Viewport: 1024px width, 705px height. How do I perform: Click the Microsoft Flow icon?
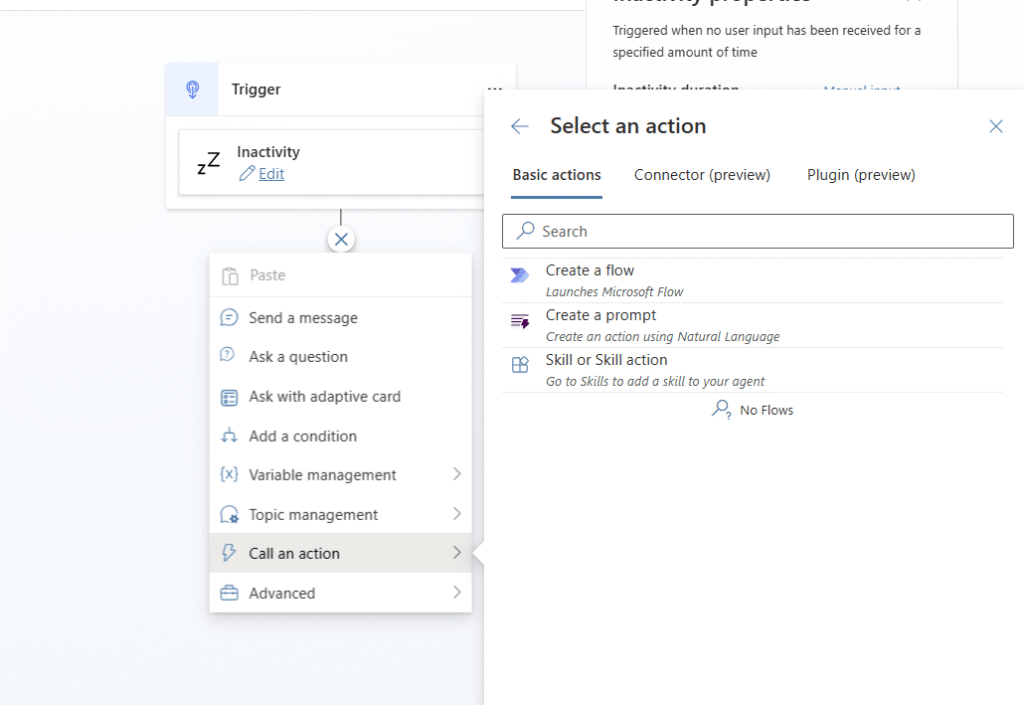(x=520, y=275)
